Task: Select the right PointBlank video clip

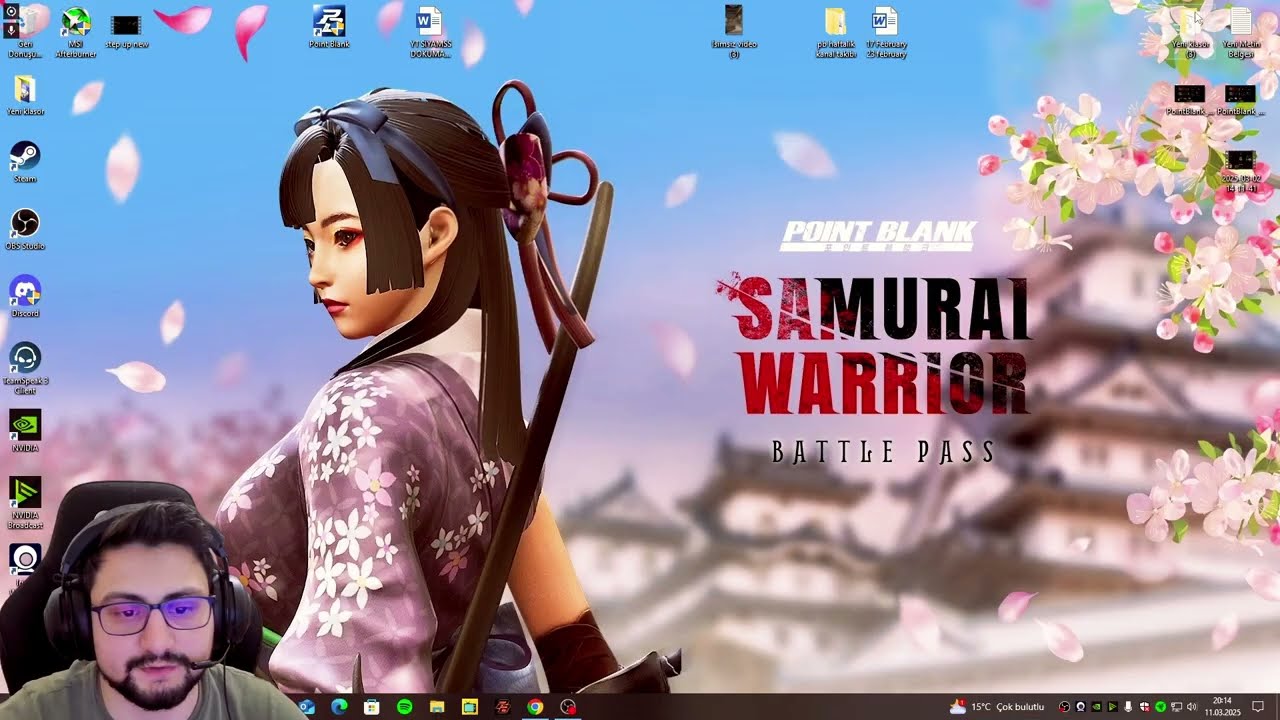Action: pos(1240,100)
